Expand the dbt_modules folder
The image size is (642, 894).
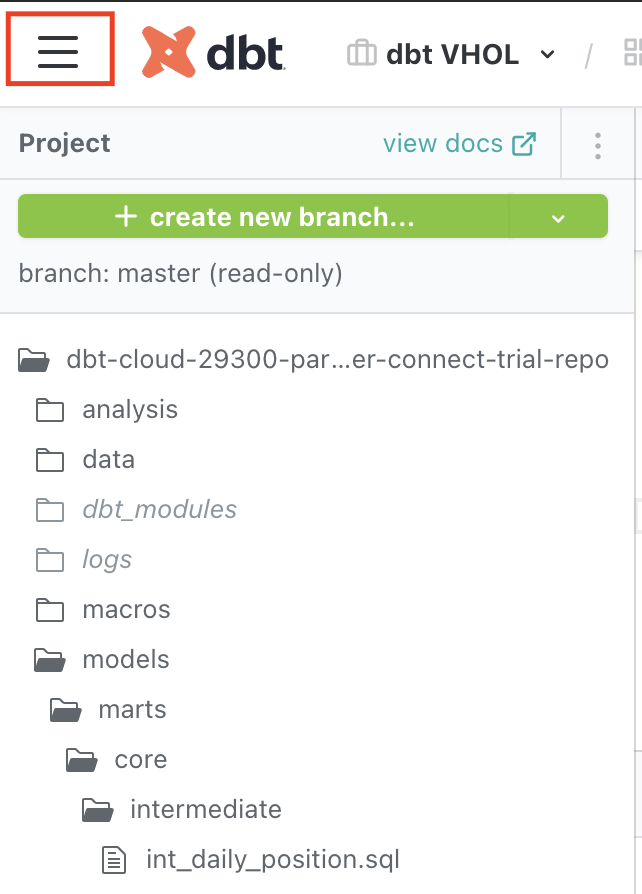pyautogui.click(x=159, y=510)
